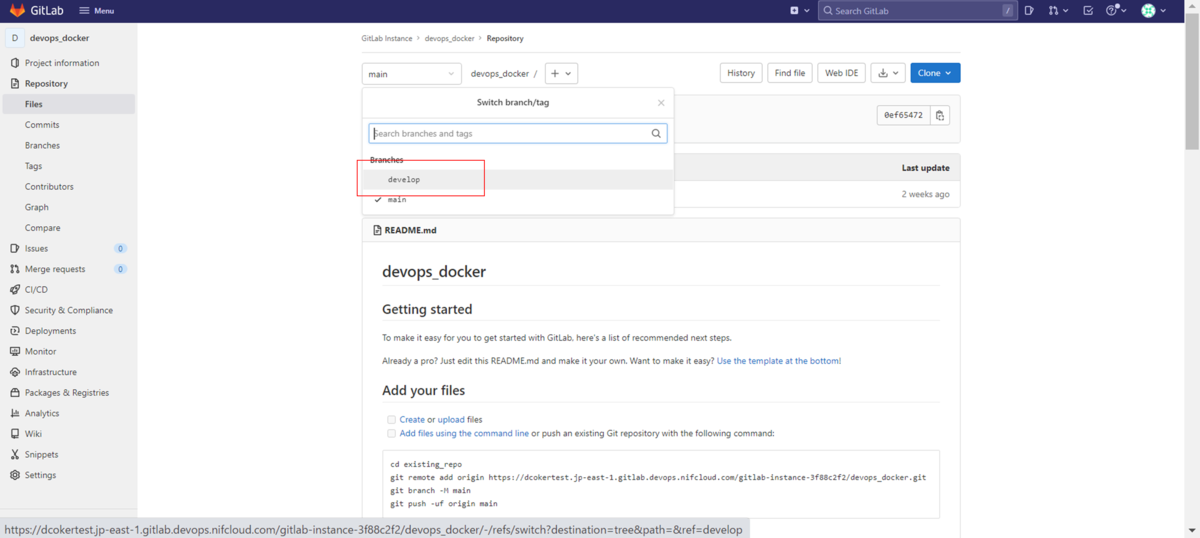Screen dimensions: 1200x538
Task: Open the Web IDE button
Action: coord(841,73)
